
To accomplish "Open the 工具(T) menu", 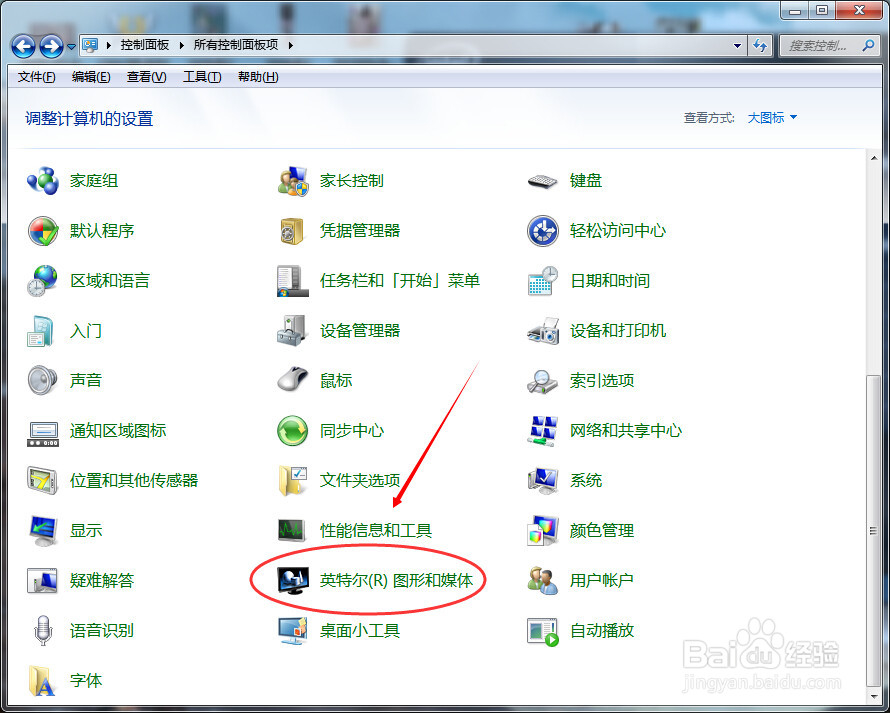I will (202, 77).
